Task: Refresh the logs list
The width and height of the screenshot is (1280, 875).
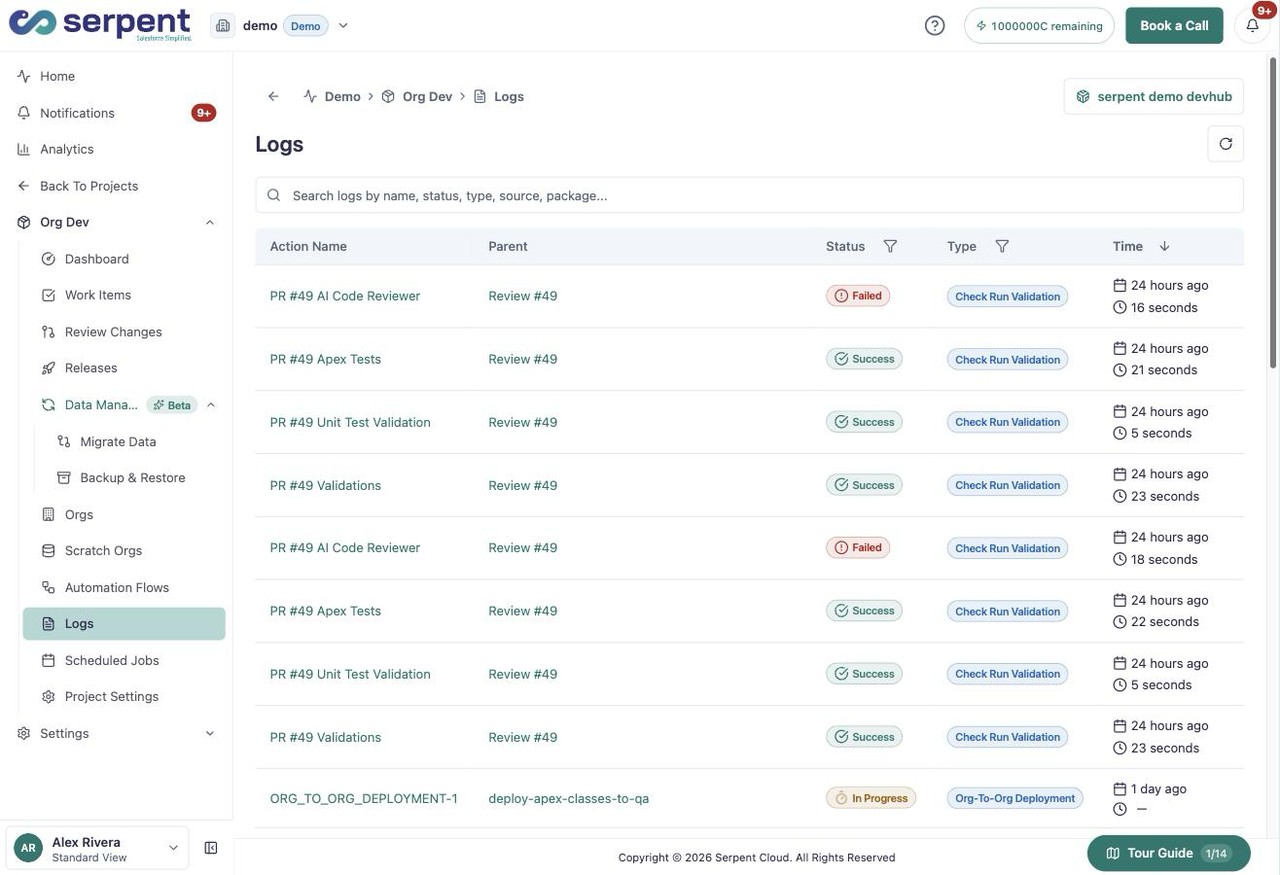Action: pos(1226,144)
